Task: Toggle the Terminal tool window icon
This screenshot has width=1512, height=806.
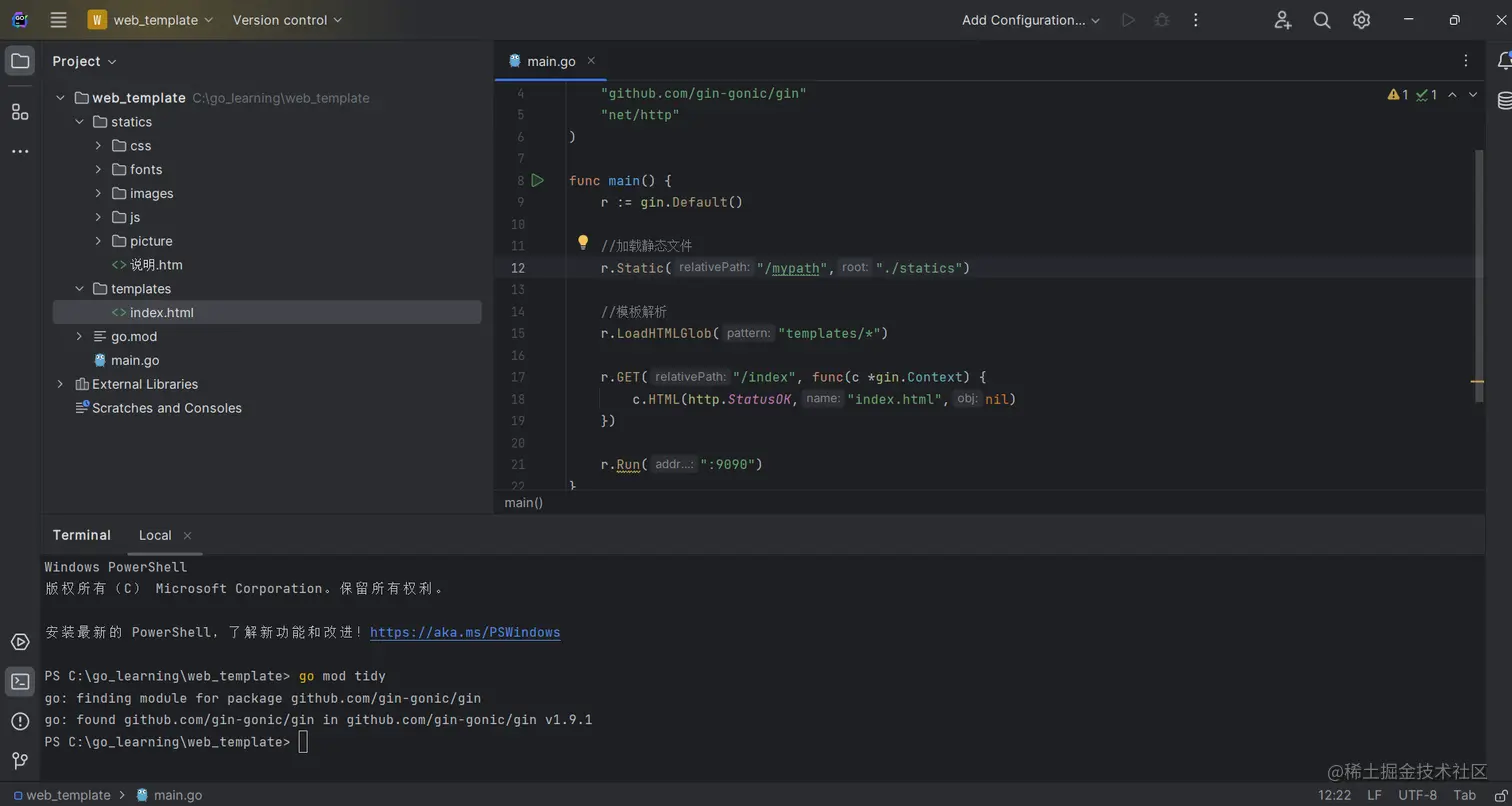Action: coord(20,682)
